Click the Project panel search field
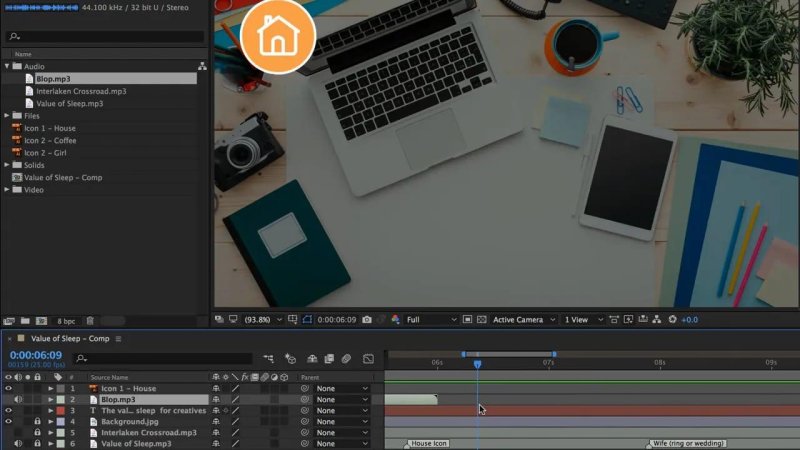This screenshot has width=800, height=450. [x=105, y=36]
